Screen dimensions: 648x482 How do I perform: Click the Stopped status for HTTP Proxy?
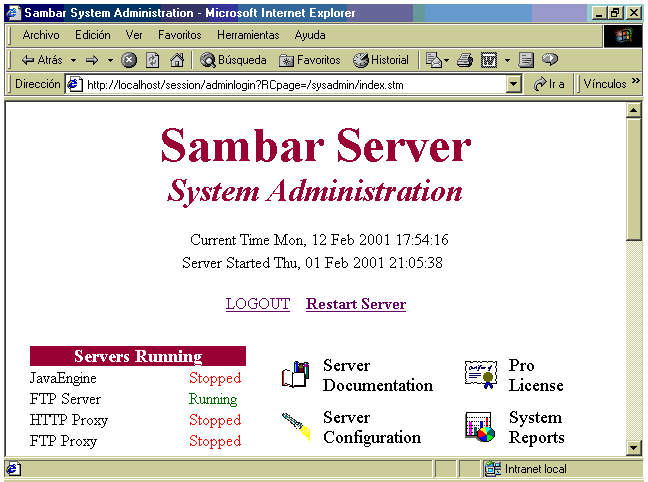click(x=215, y=420)
